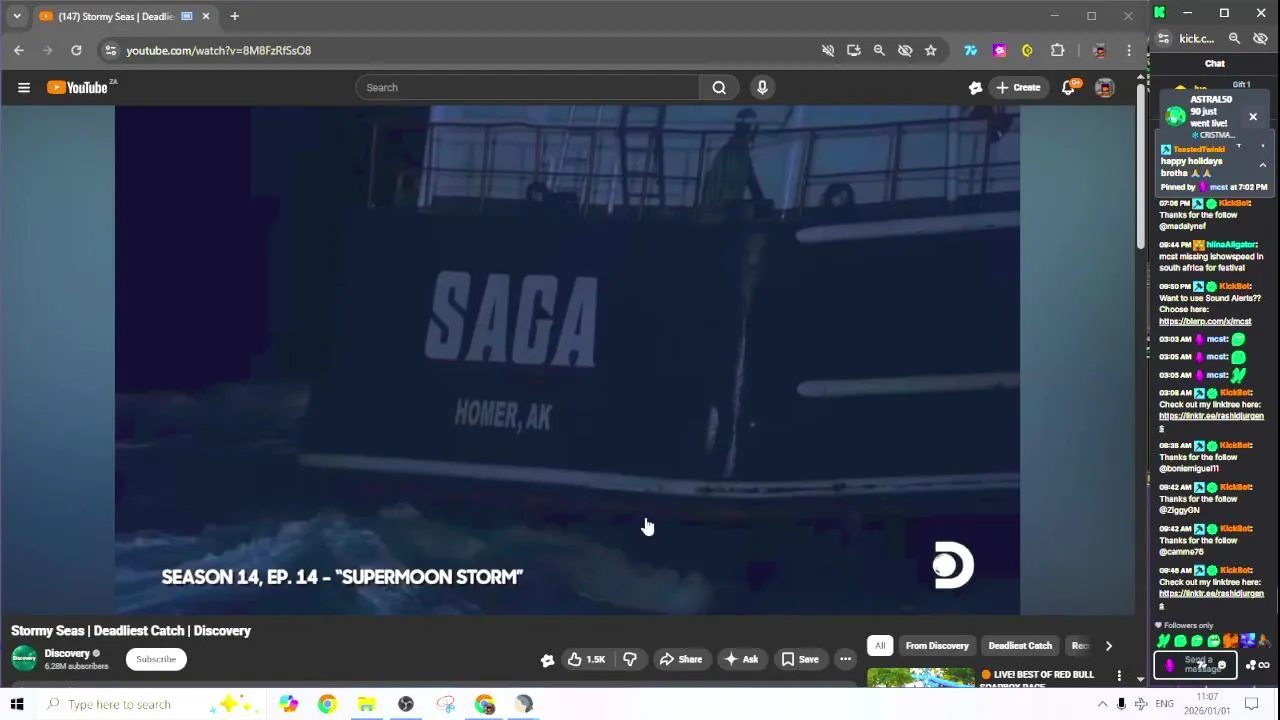This screenshot has height=720, width=1280.
Task: Click the install/cast screen icon in address bar
Action: point(853,50)
